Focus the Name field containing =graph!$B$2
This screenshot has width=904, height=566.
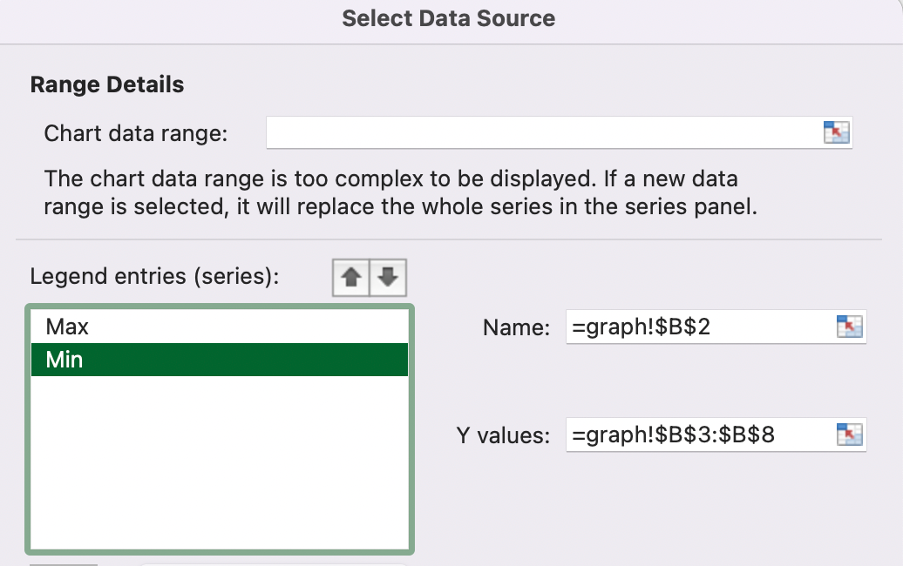(696, 327)
